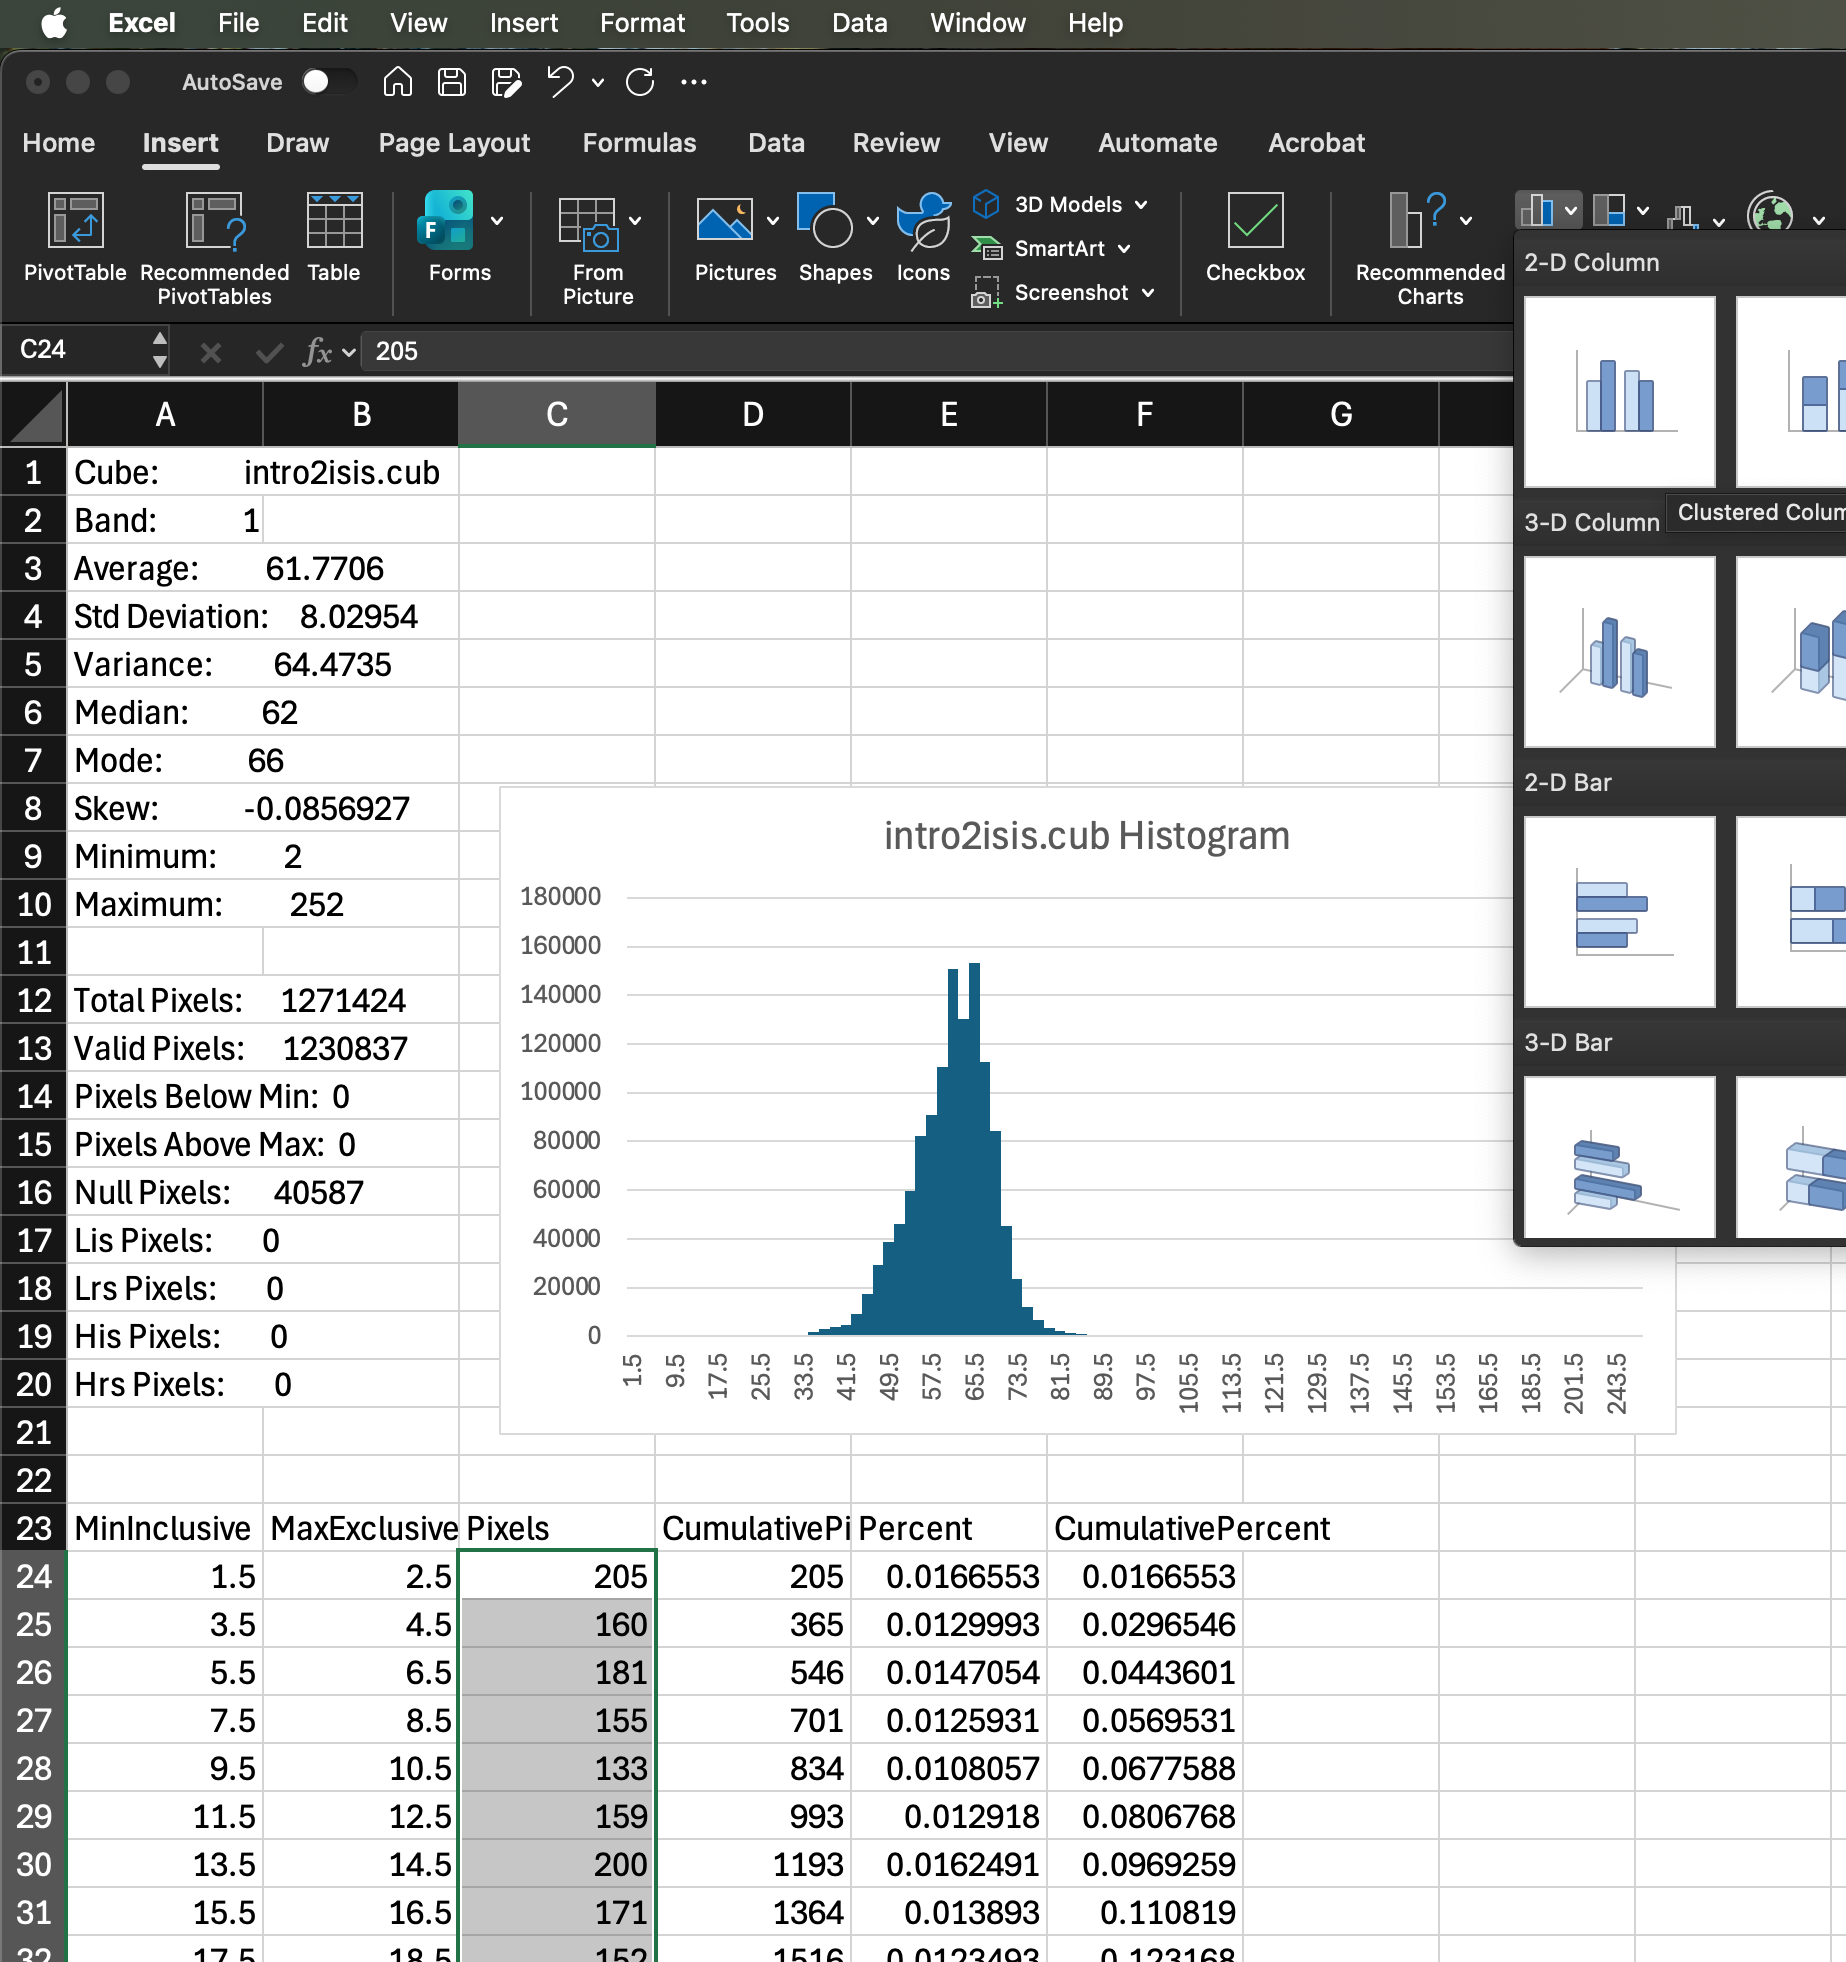Select the Clustered Column chart type

[x=1618, y=392]
